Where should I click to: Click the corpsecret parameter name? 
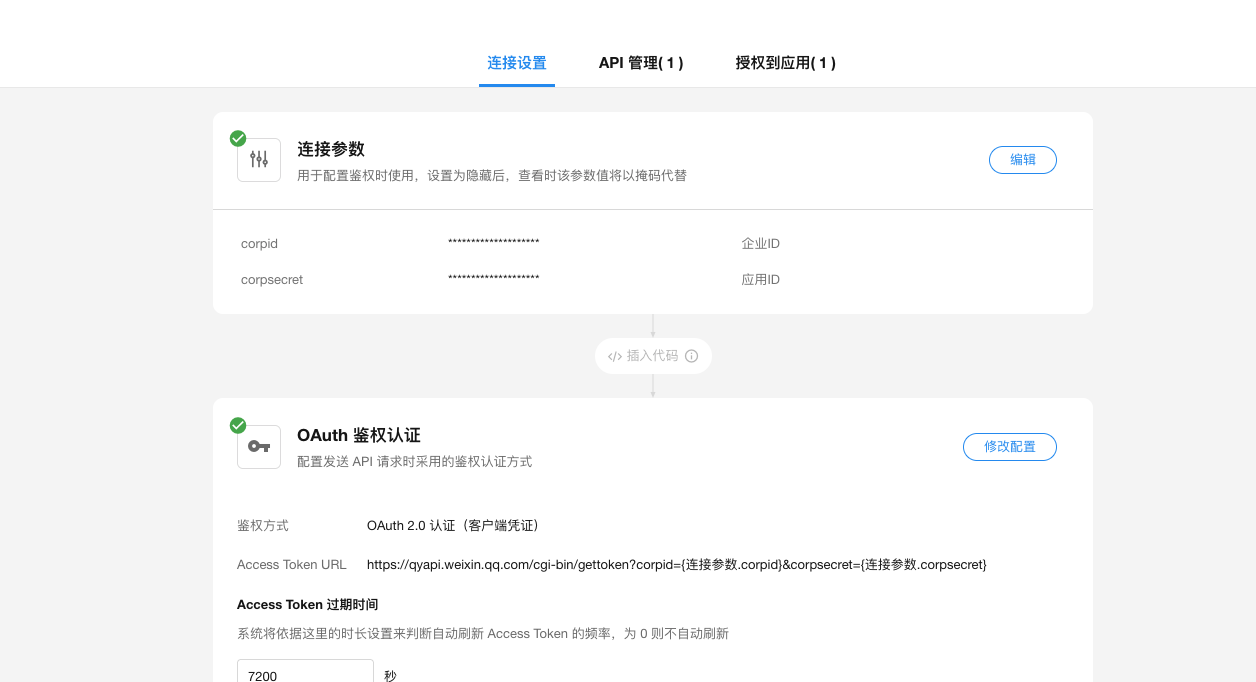[272, 280]
